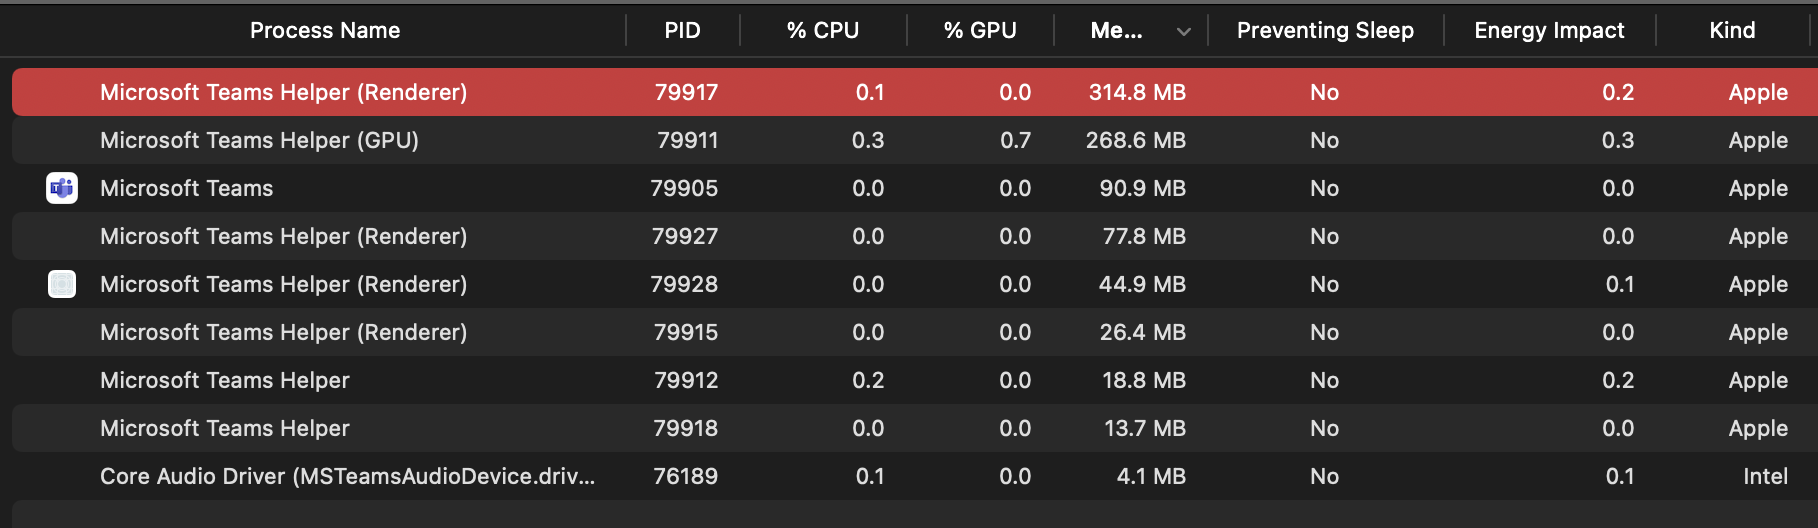Select Microsoft Teams Helper (GPU) row

click(x=915, y=140)
